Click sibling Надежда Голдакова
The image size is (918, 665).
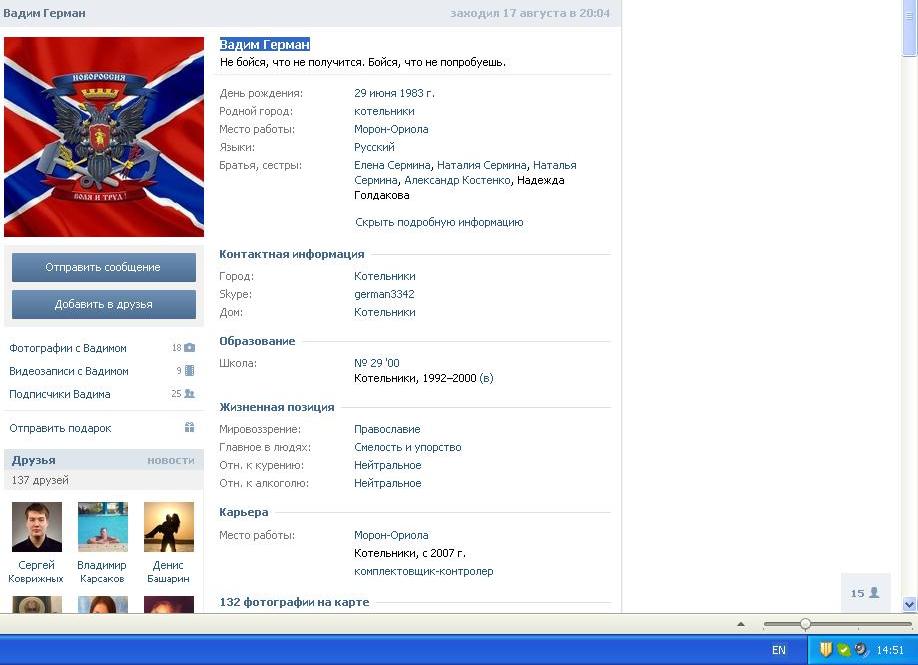click(459, 188)
